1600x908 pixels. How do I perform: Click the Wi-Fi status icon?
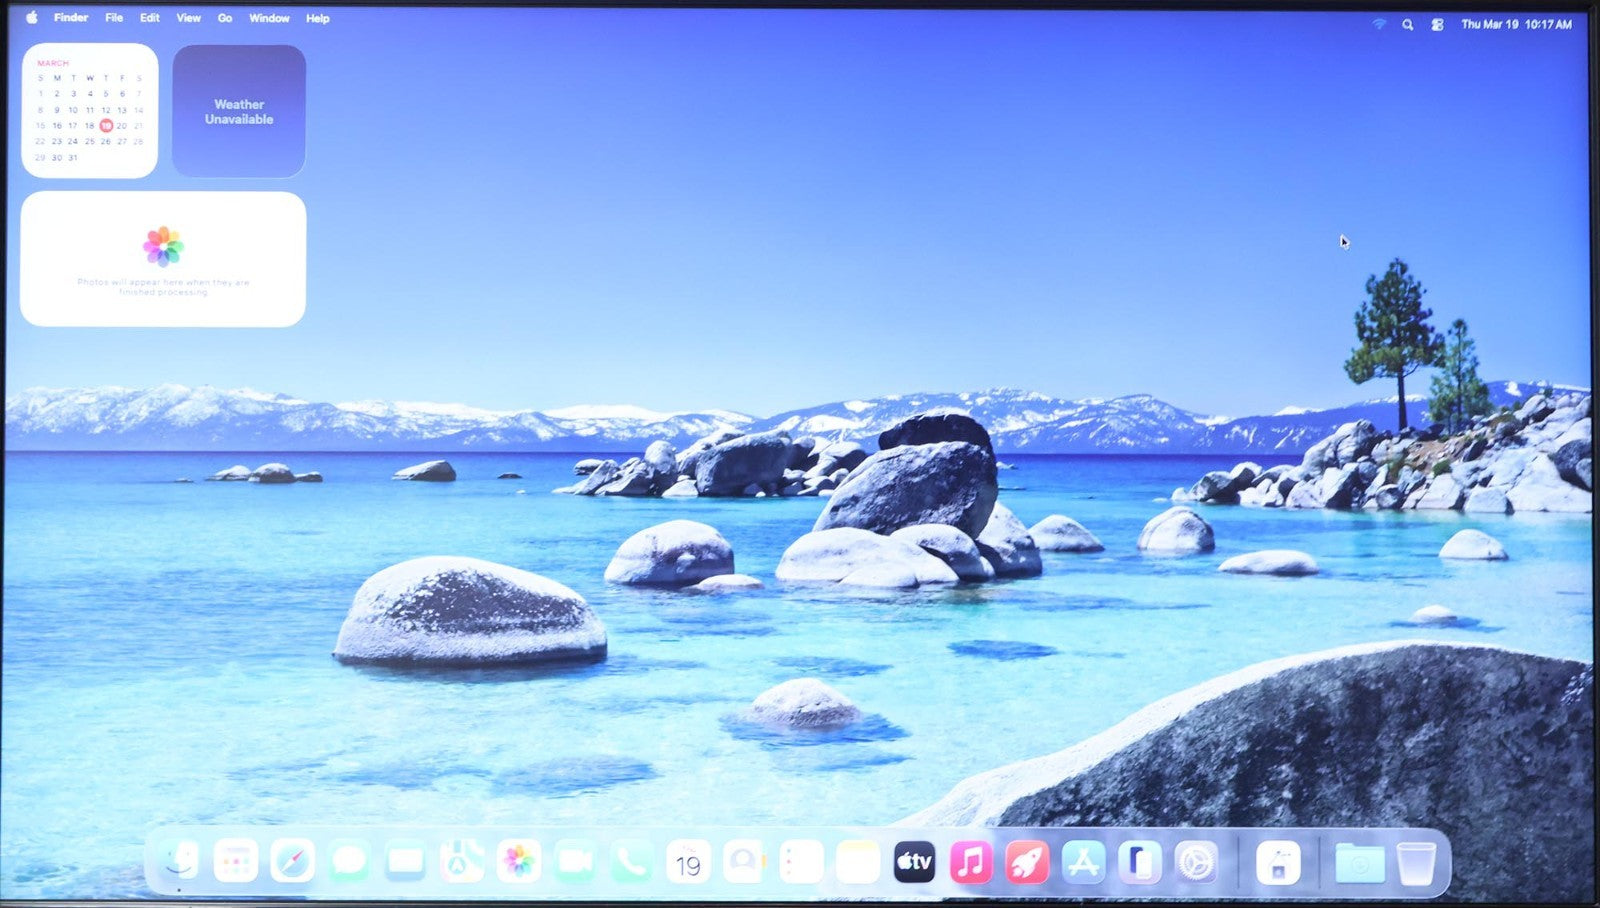point(1379,24)
